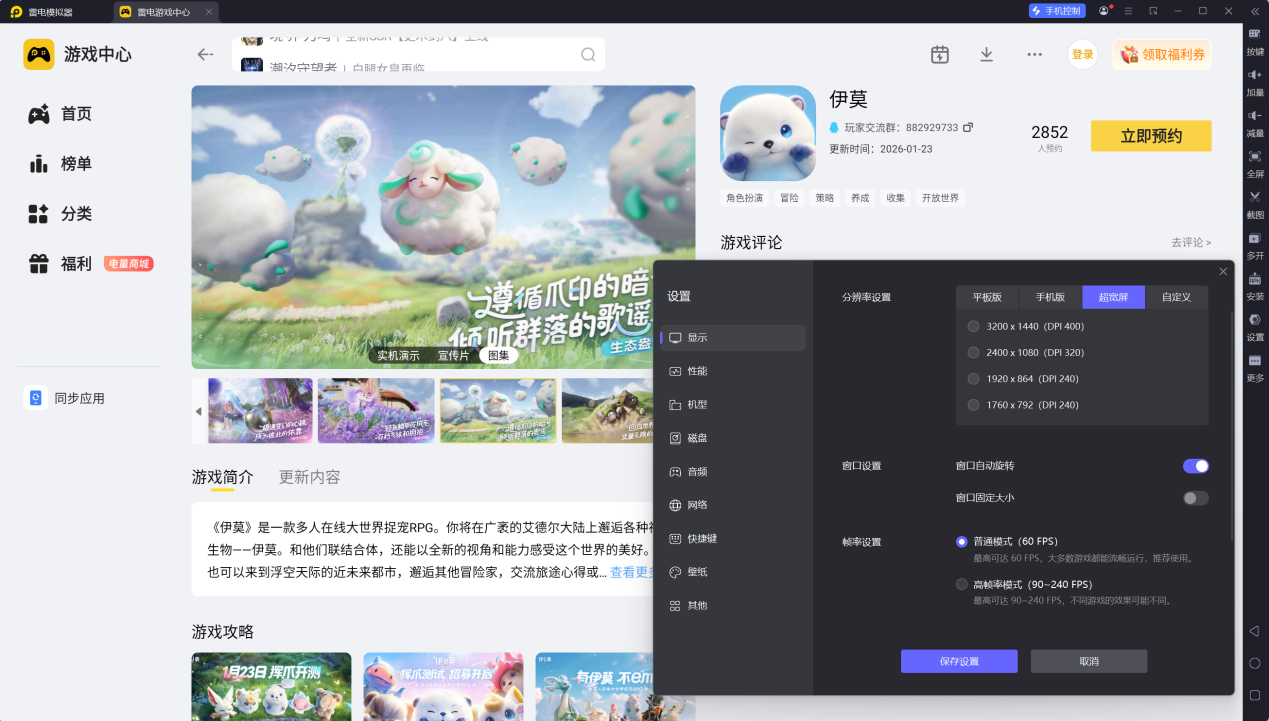Click the search magnifier icon
The image size is (1269, 721).
click(588, 55)
